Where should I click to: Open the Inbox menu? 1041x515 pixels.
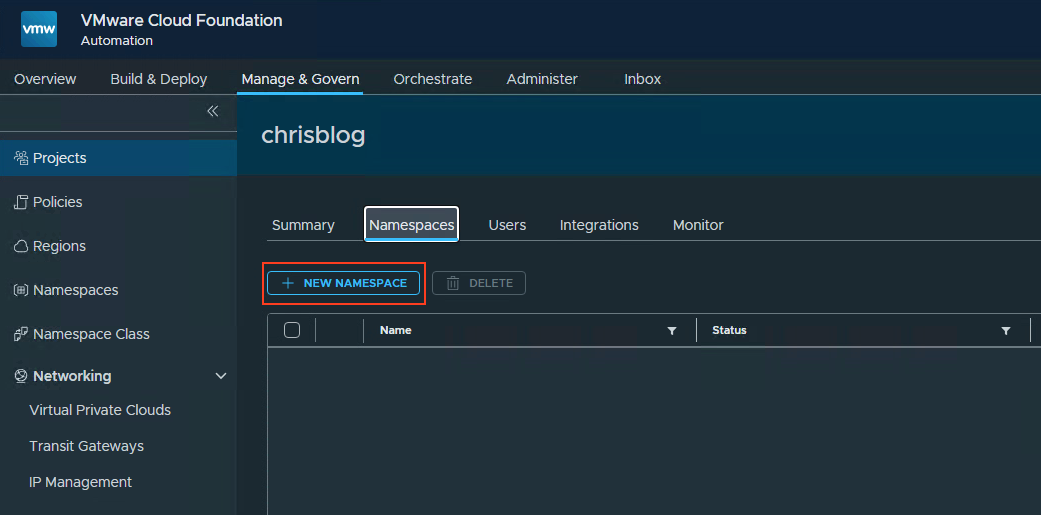pos(643,79)
